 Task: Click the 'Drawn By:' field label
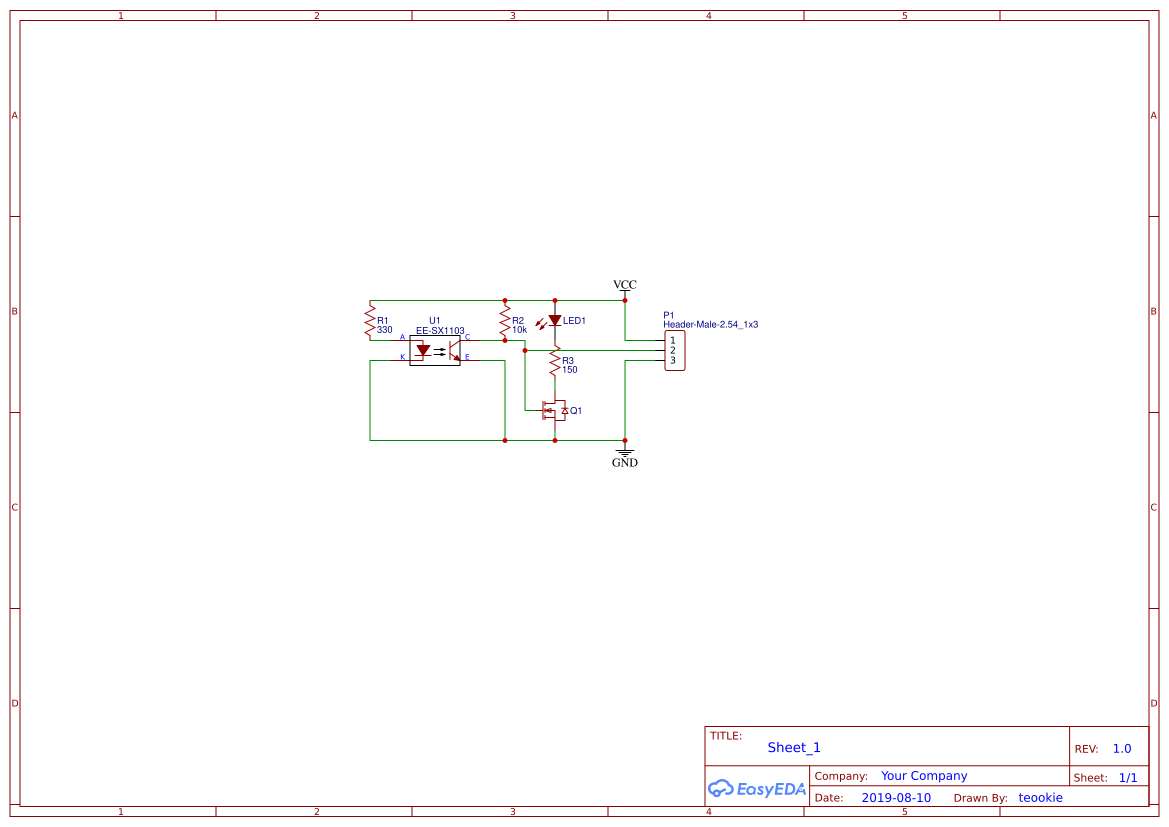click(980, 798)
